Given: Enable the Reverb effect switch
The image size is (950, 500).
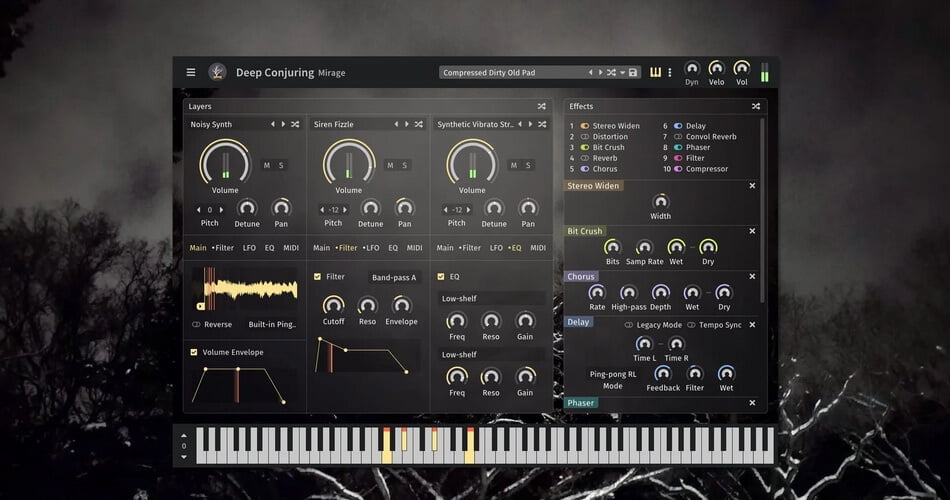Looking at the screenshot, I should point(585,158).
